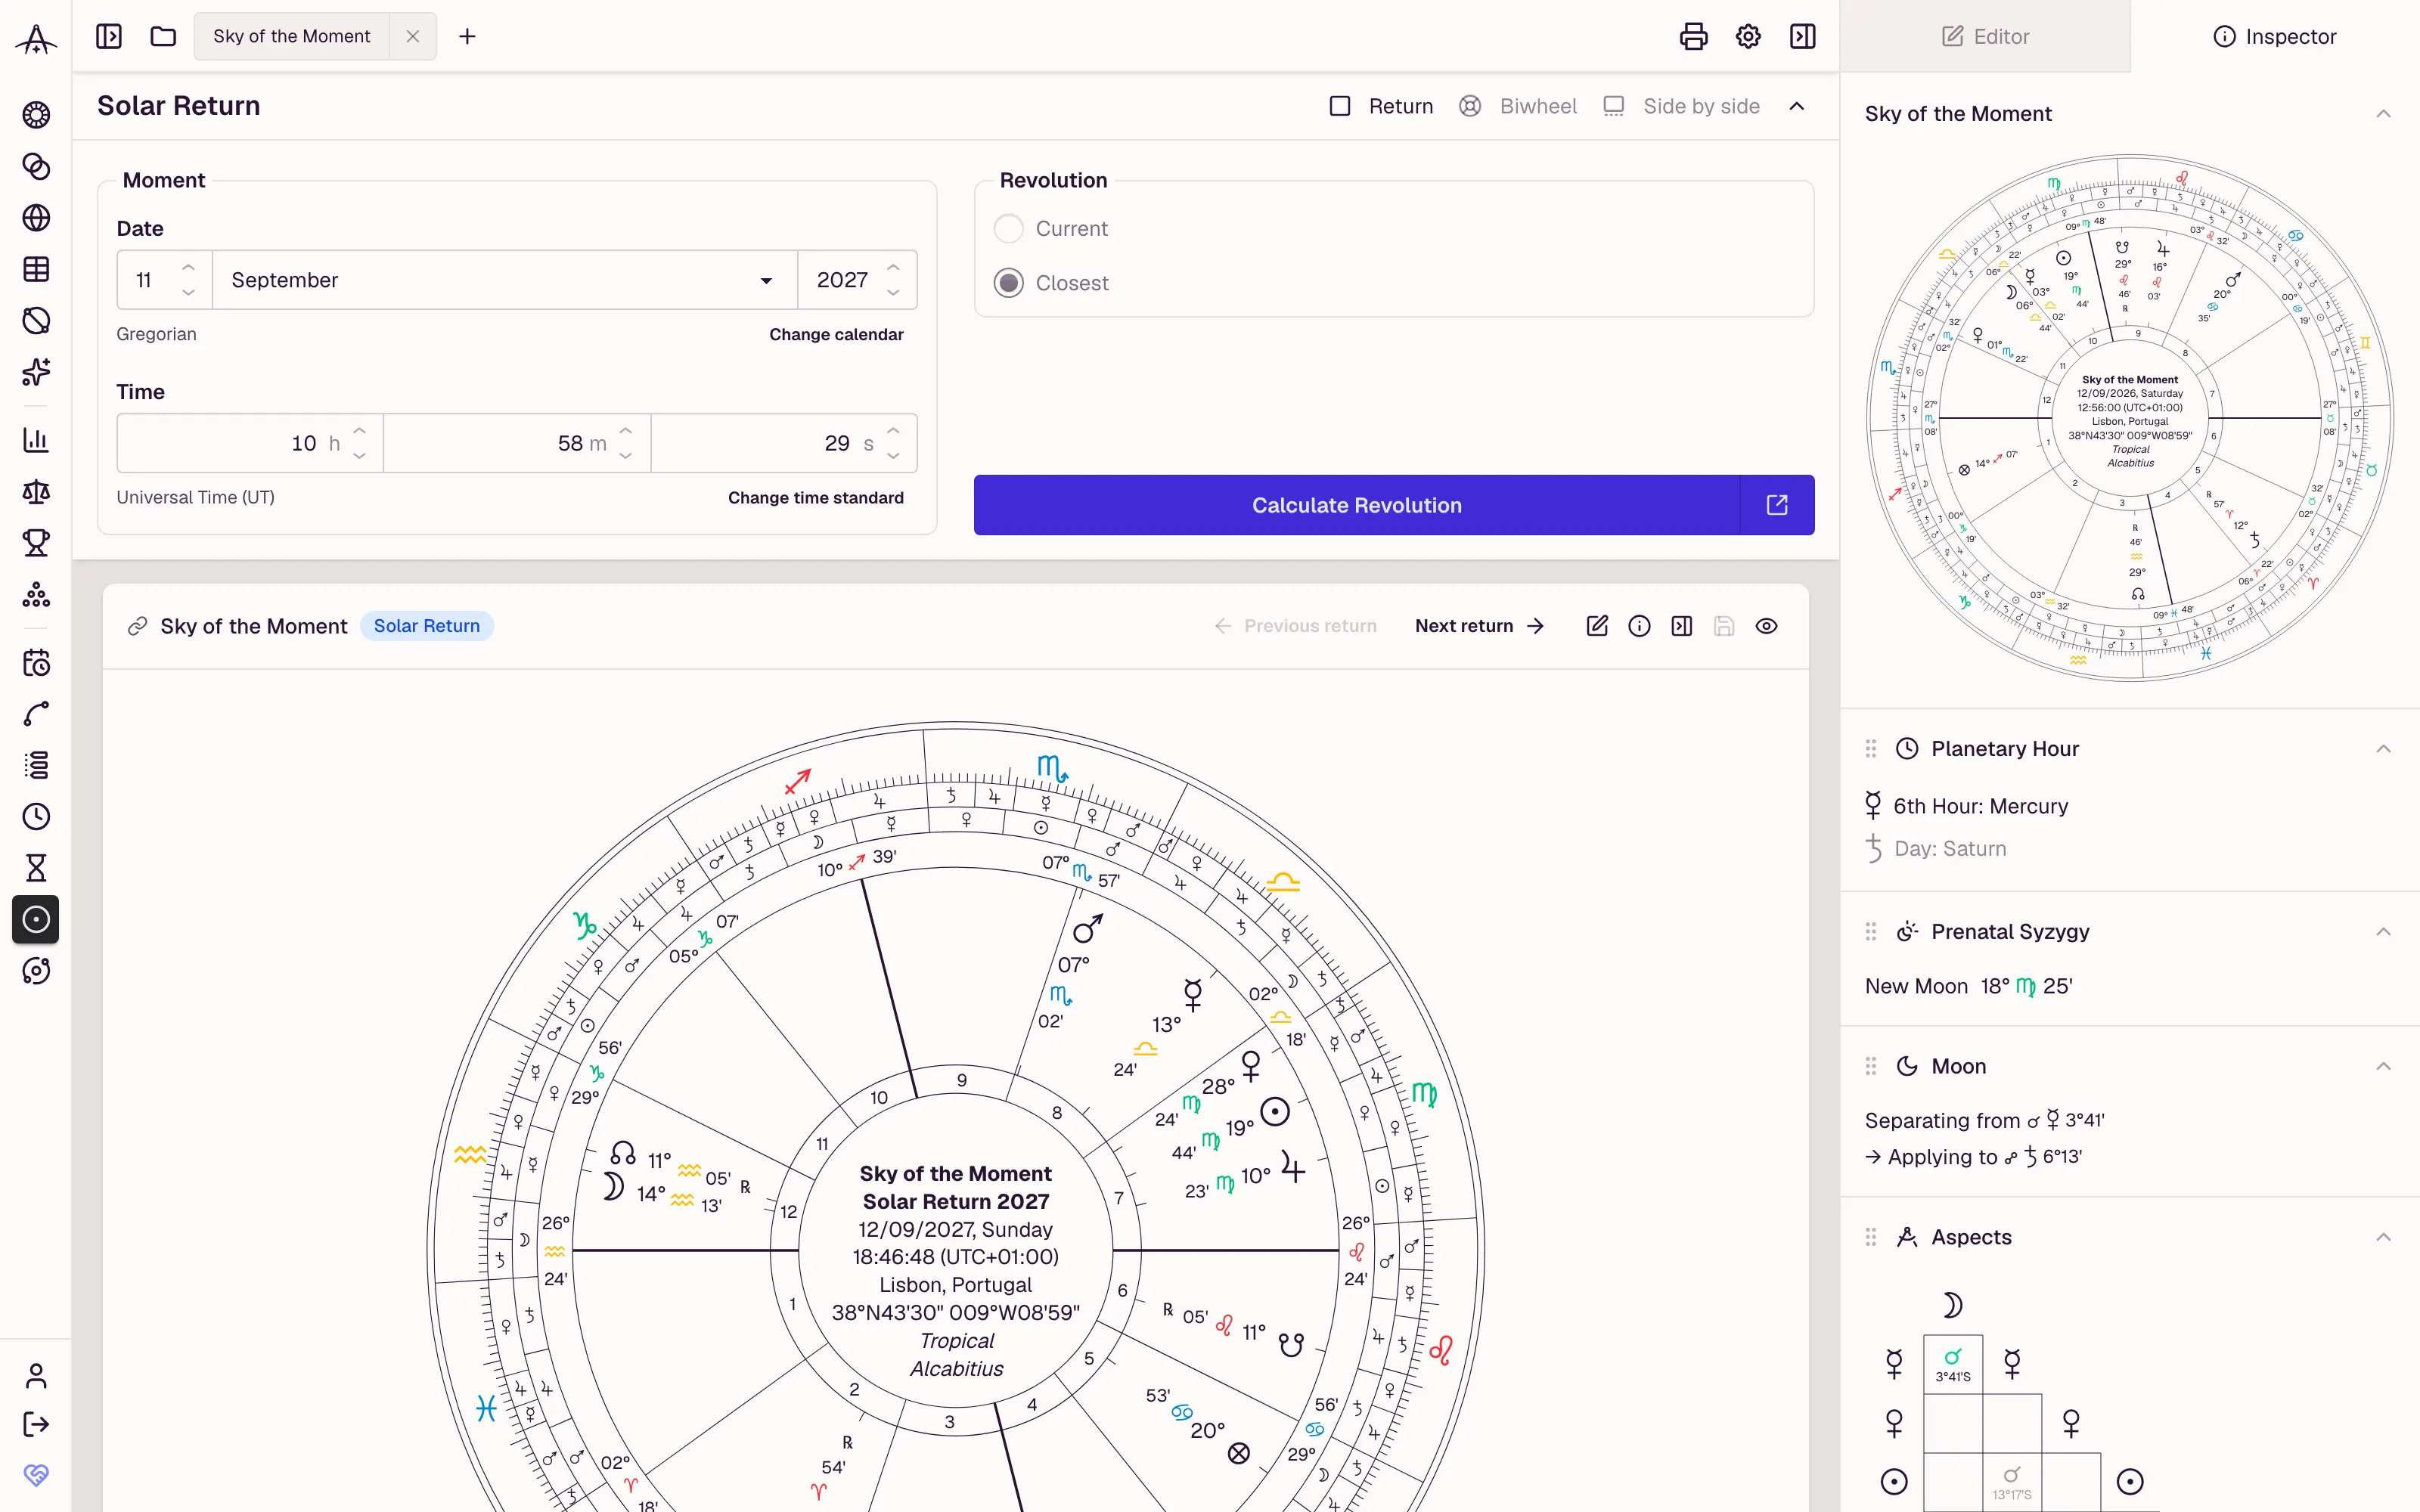Collapse the Planetary Hour section
The height and width of the screenshot is (1512, 2420).
(2383, 749)
